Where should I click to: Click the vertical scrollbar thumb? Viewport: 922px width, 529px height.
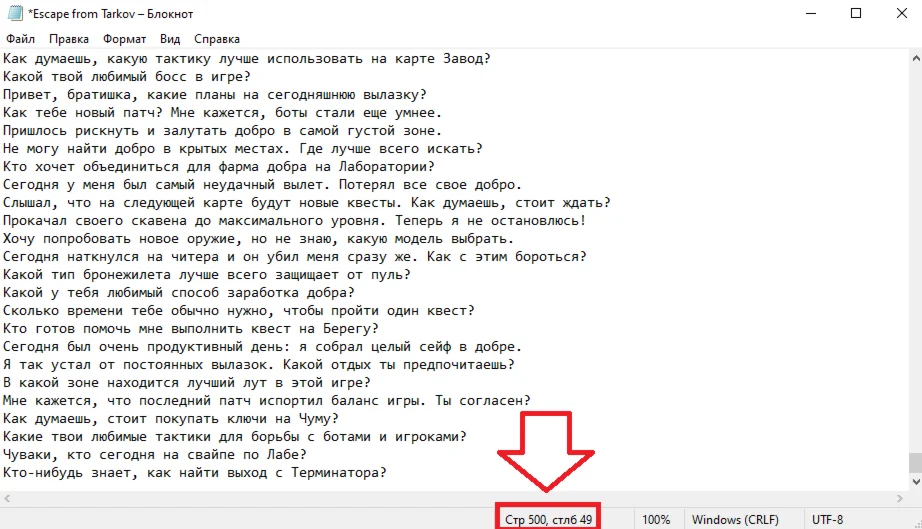point(916,463)
